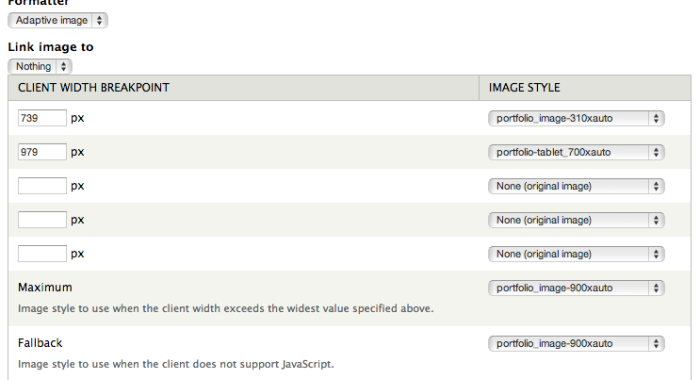The height and width of the screenshot is (380, 700).
Task: Click the breakpoint field containing 739
Action: click(42, 118)
